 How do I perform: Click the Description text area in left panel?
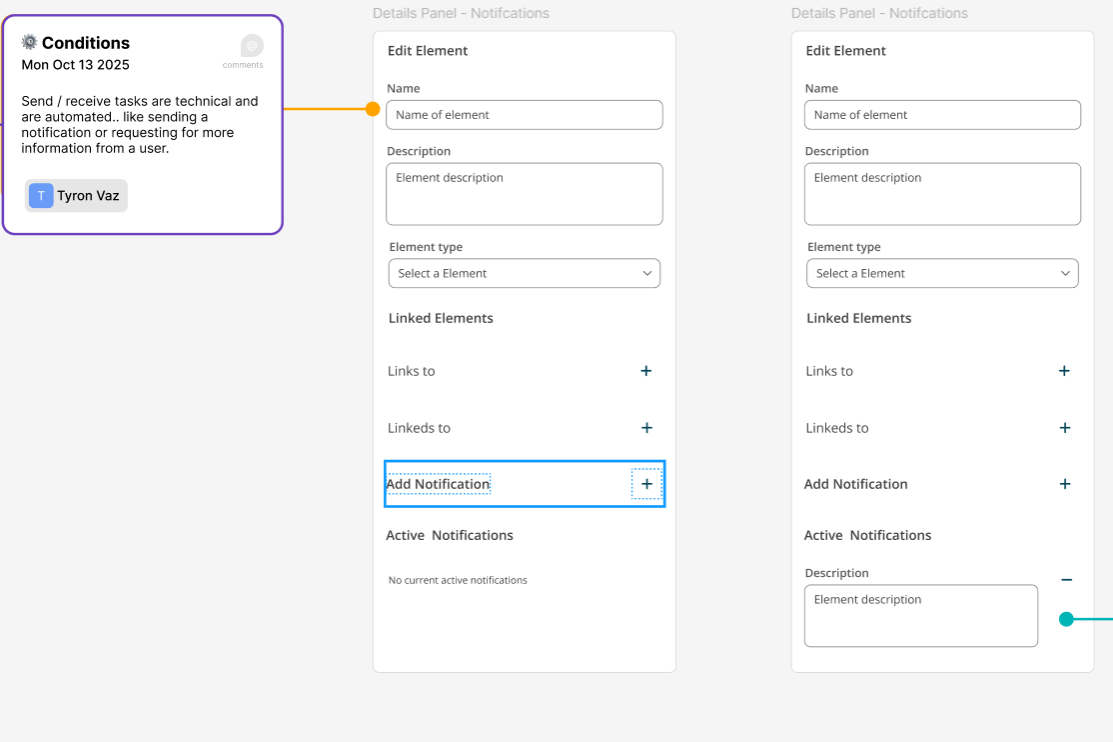524,194
